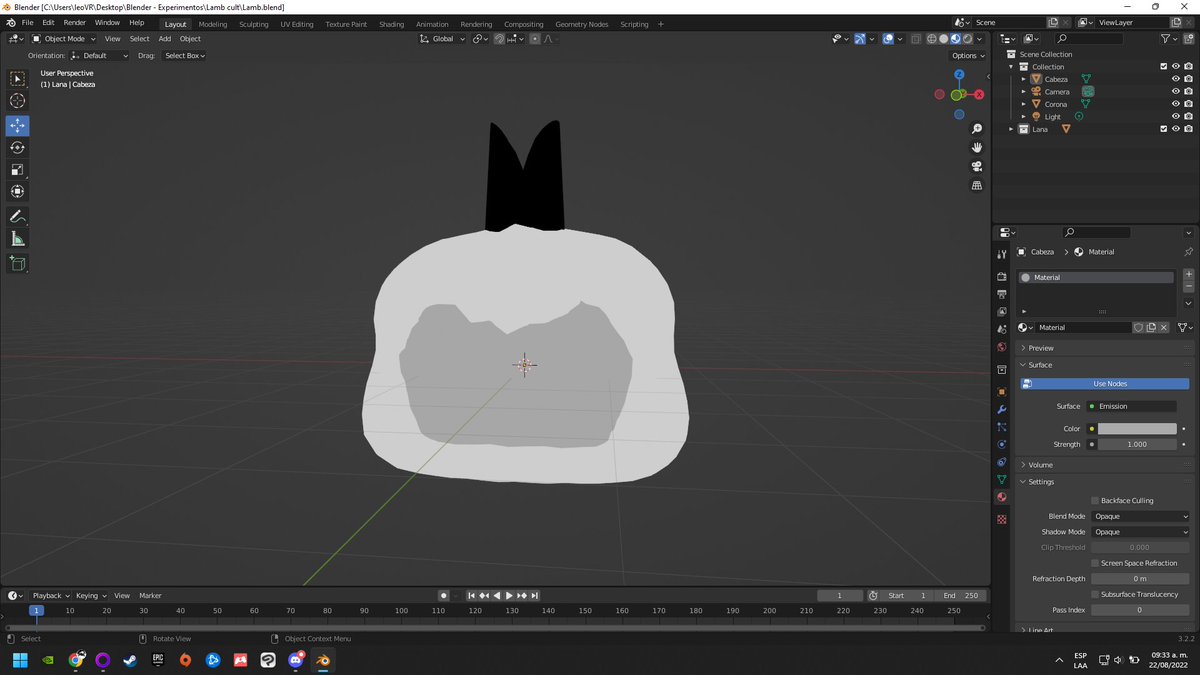The width and height of the screenshot is (1200, 675).
Task: Select the Annotate tool
Action: click(x=17, y=217)
